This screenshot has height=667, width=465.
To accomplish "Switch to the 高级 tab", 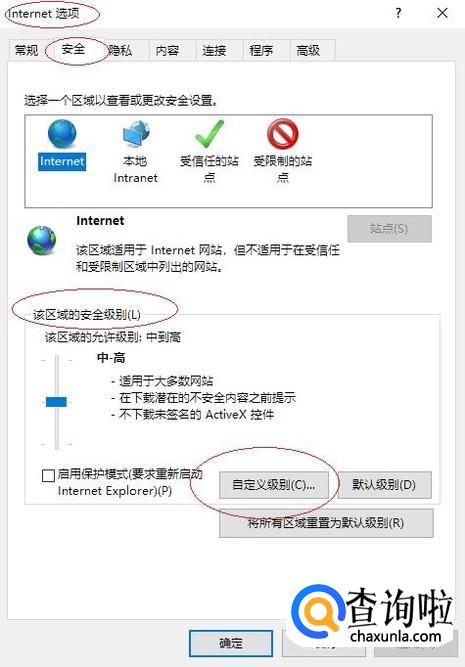I will (308, 51).
